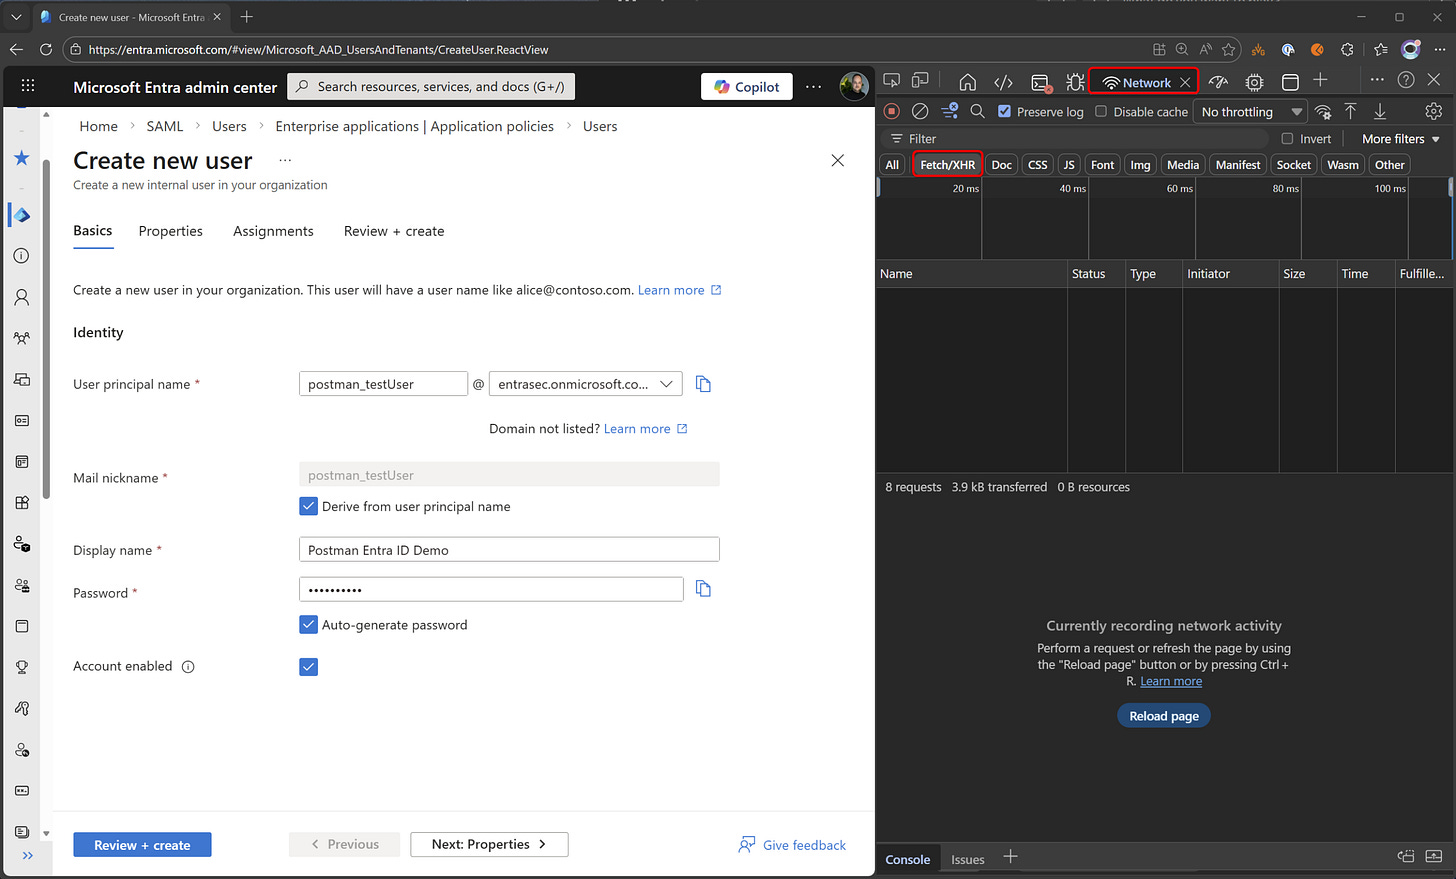
Task: Export HAR file with down arrow
Action: pos(1380,111)
